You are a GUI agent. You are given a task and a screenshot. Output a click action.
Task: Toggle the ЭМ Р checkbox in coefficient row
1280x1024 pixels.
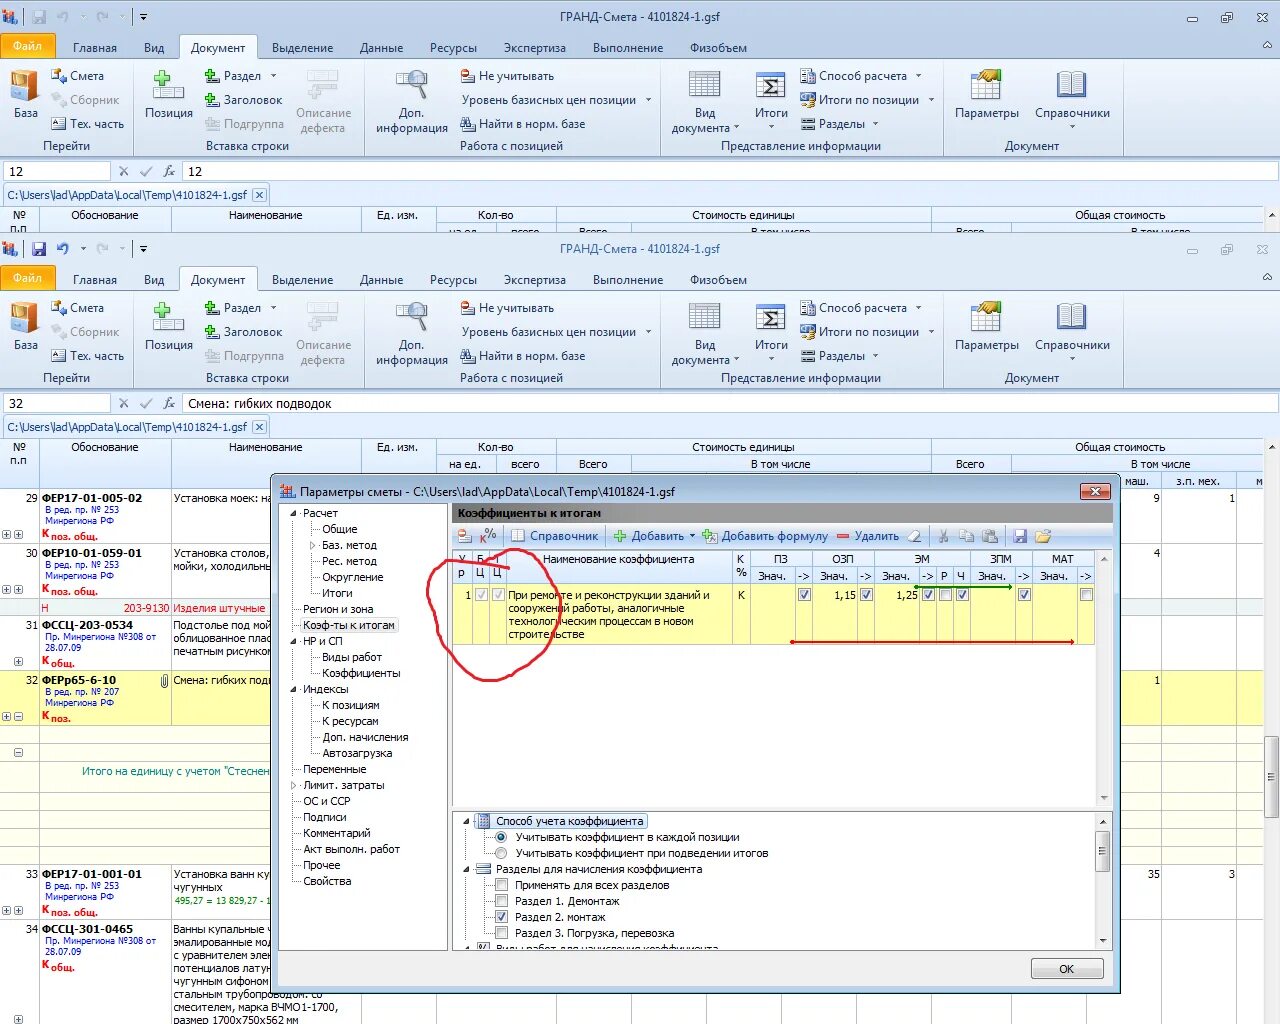click(944, 595)
